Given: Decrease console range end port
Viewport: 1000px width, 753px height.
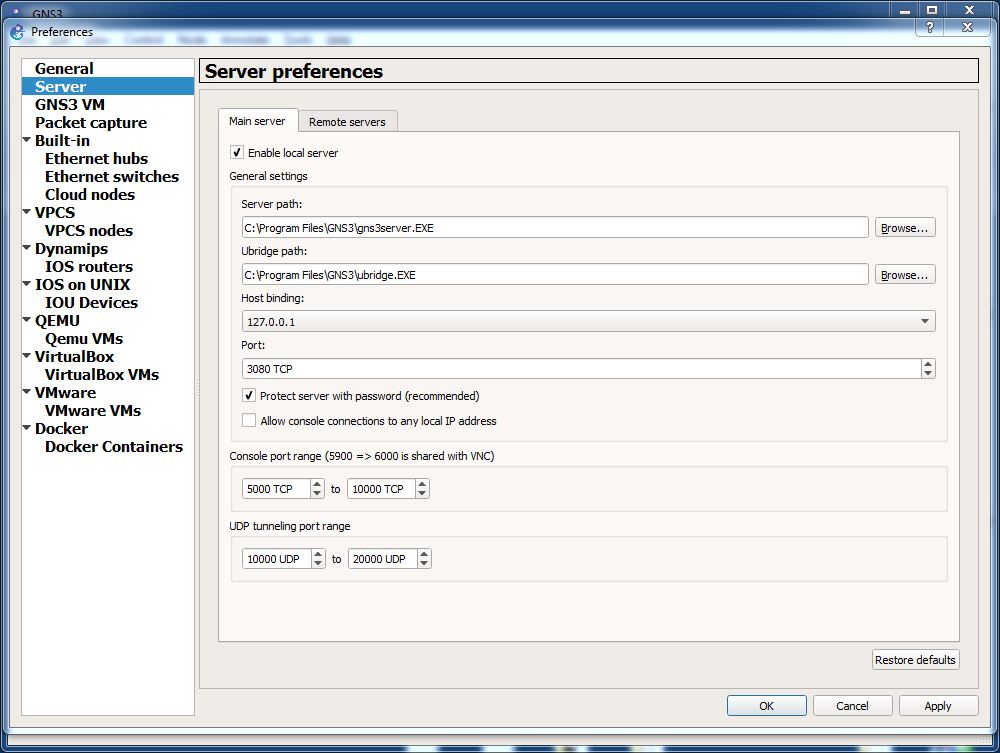Looking at the screenshot, I should pyautogui.click(x=422, y=494).
